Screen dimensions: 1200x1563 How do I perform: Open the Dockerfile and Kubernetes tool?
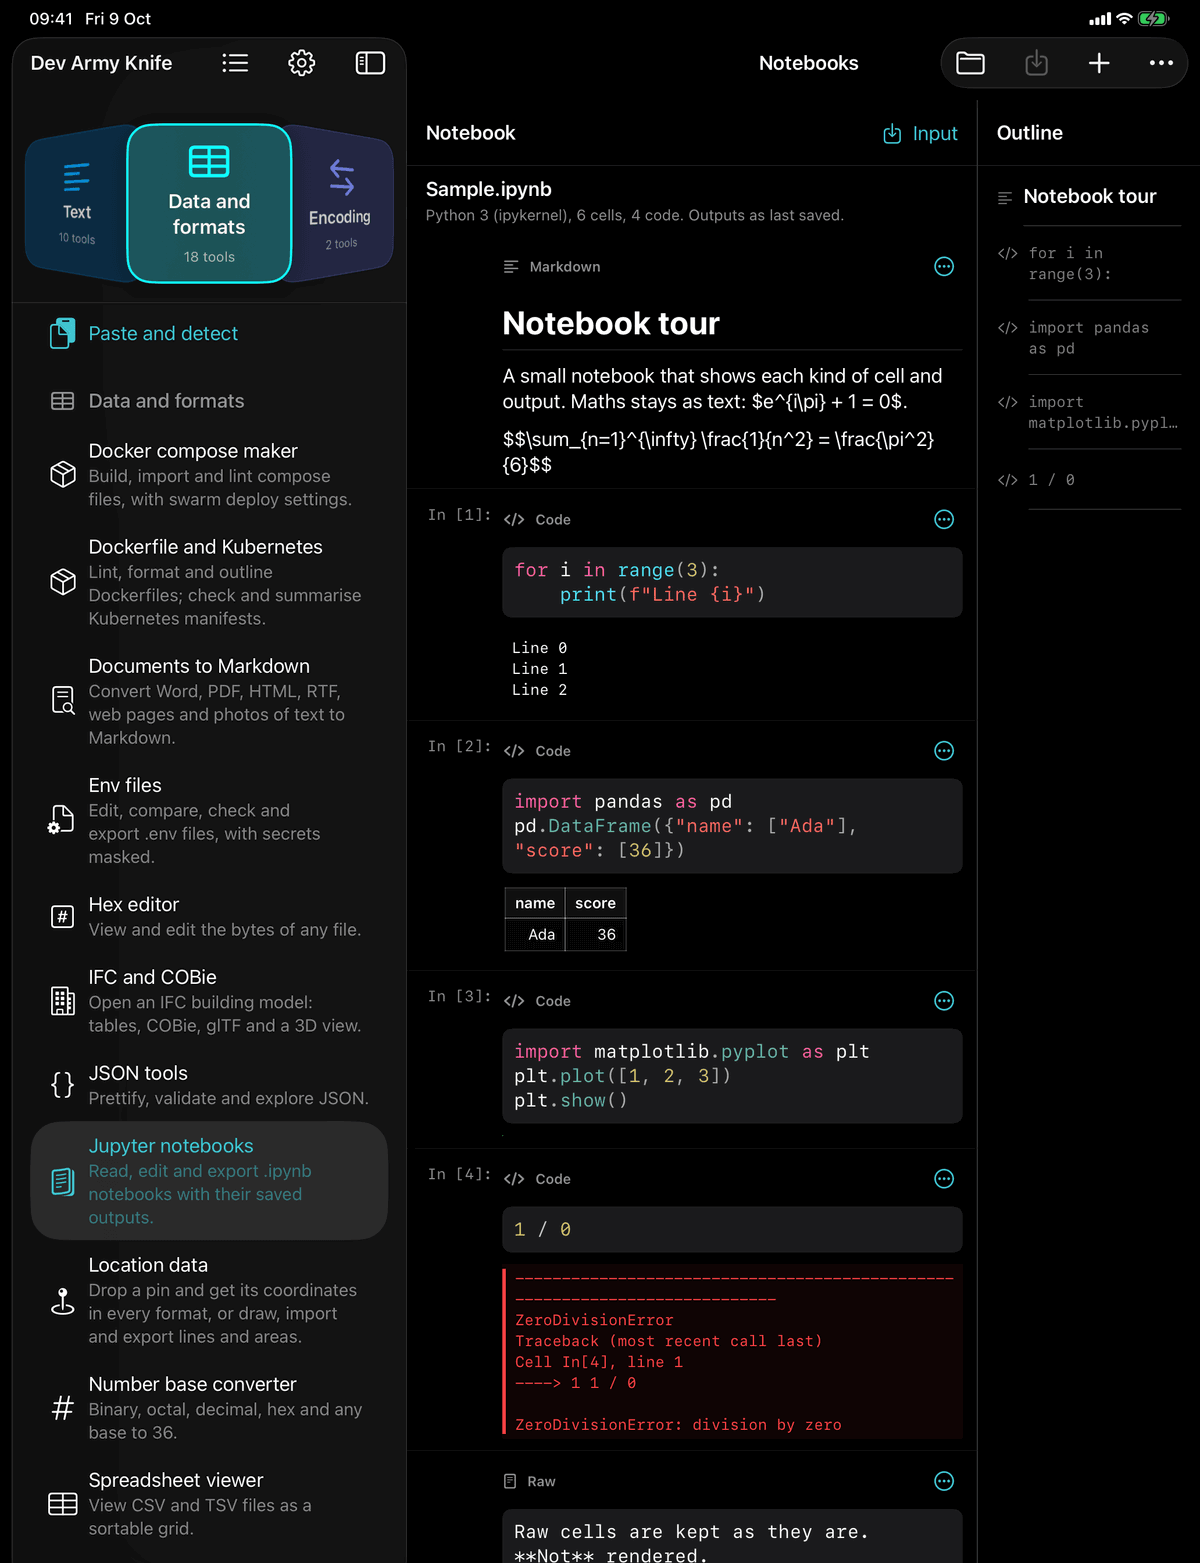coord(209,582)
